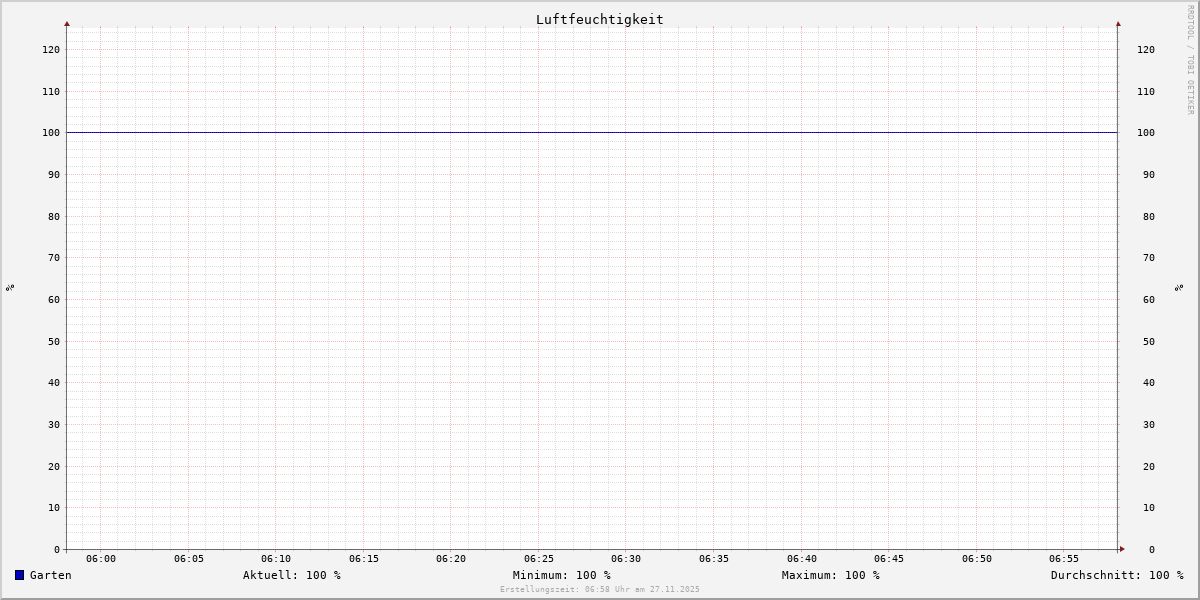Click the 06:30 time axis label
The height and width of the screenshot is (600, 1200).
[626, 559]
